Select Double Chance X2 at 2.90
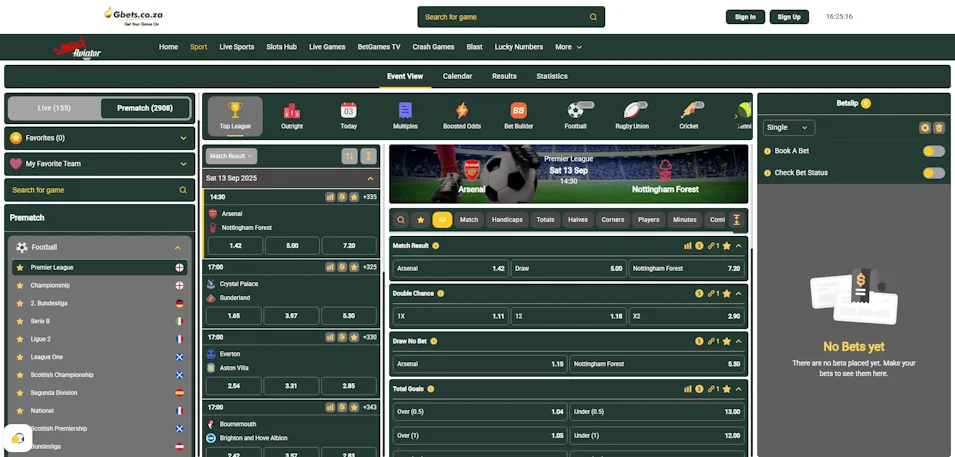Viewport: 955px width, 457px height. pos(686,316)
